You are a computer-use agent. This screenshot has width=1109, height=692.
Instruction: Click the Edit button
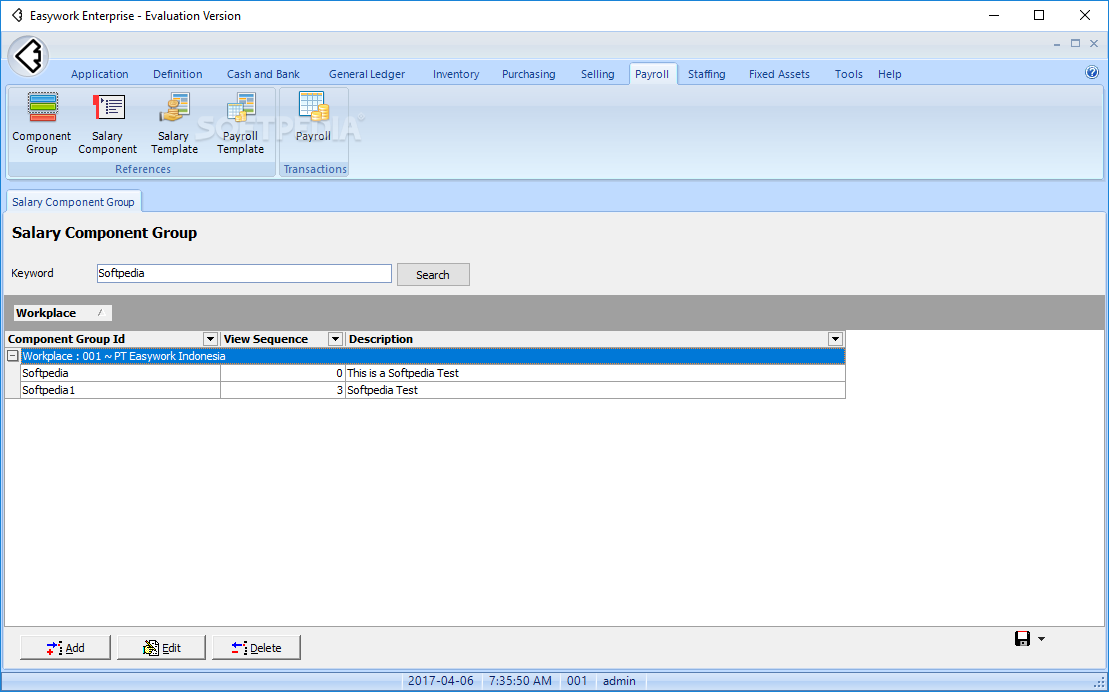[x=161, y=647]
